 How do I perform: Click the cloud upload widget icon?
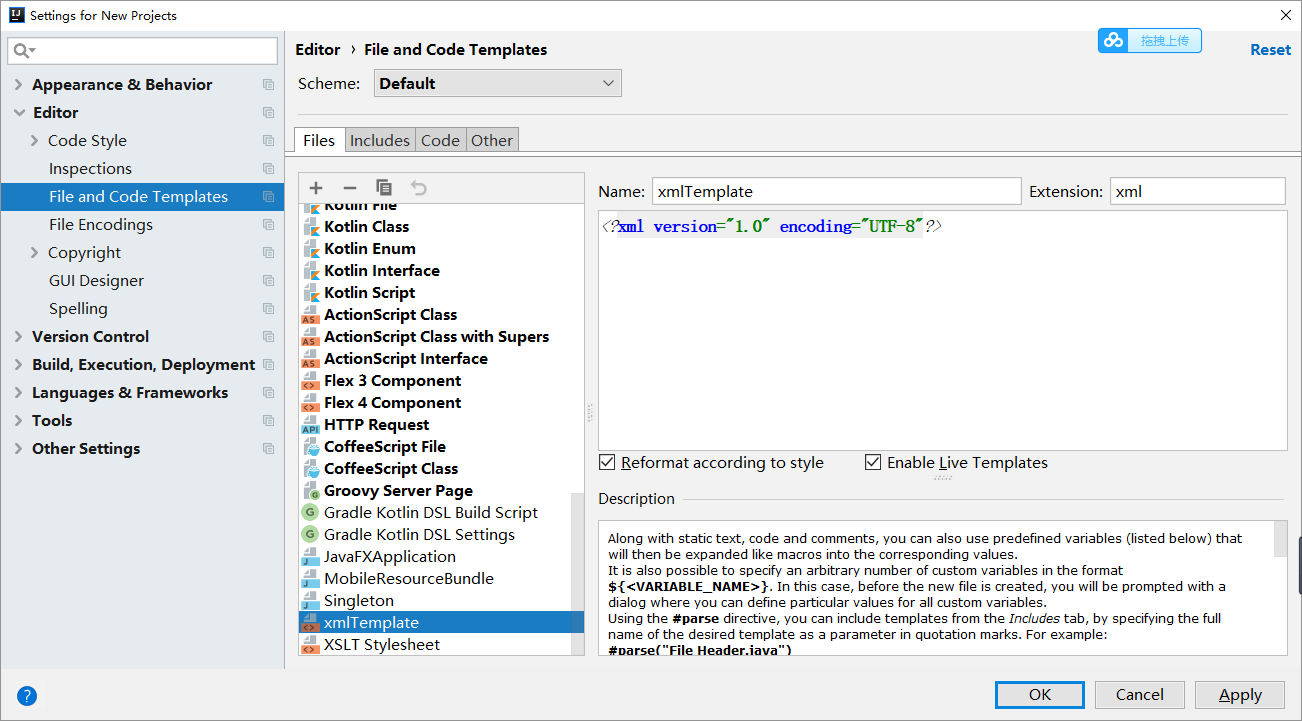(x=1113, y=41)
